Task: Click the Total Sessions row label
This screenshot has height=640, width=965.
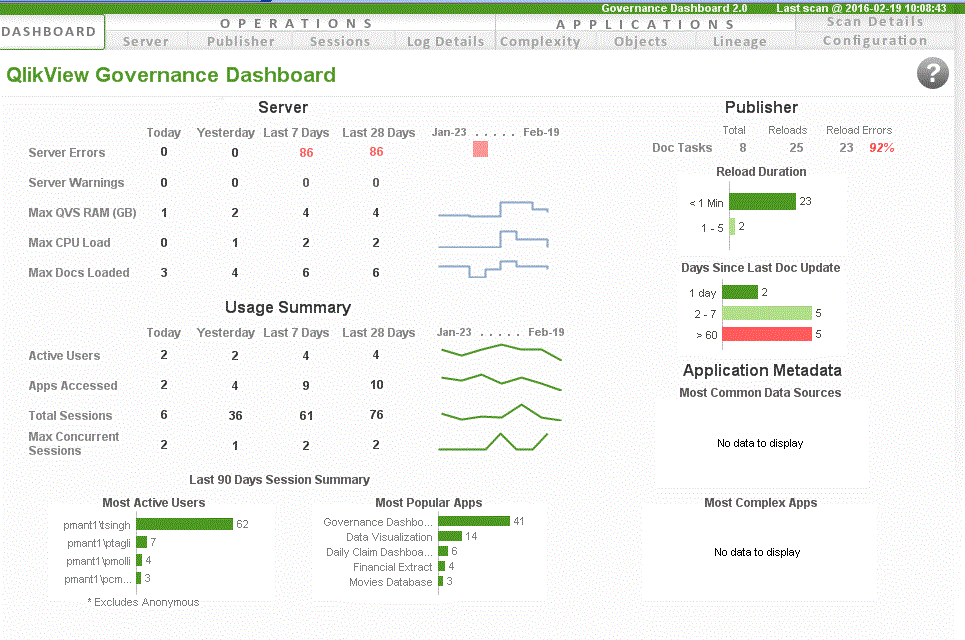Action: coord(70,415)
